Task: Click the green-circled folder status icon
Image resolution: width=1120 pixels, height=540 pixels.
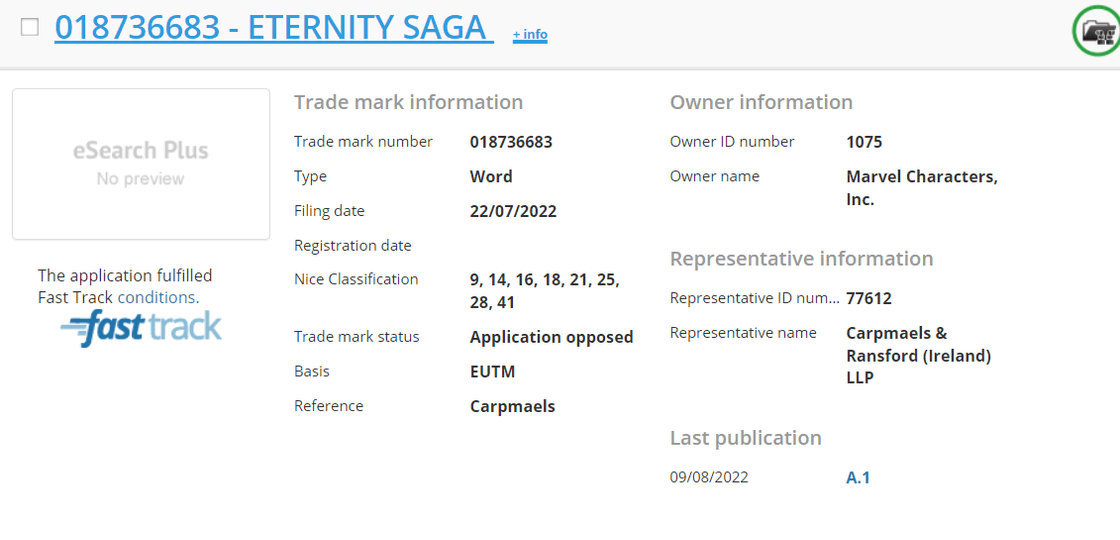Action: click(x=1097, y=31)
